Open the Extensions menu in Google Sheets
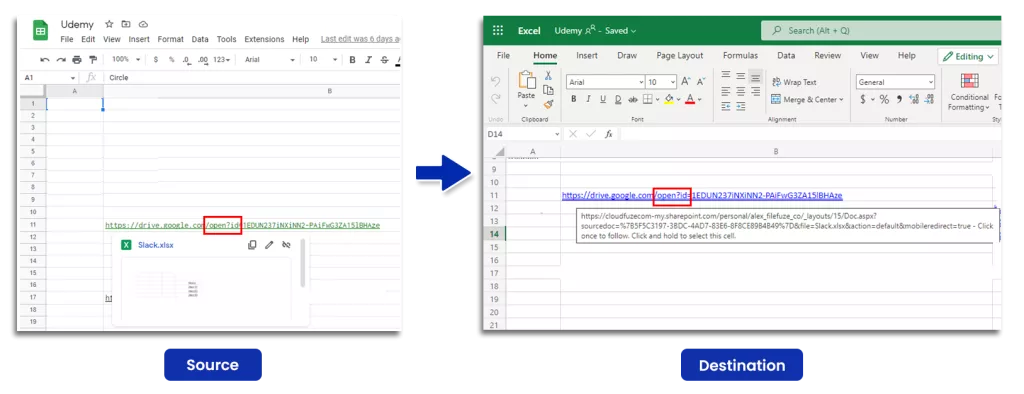 (264, 39)
